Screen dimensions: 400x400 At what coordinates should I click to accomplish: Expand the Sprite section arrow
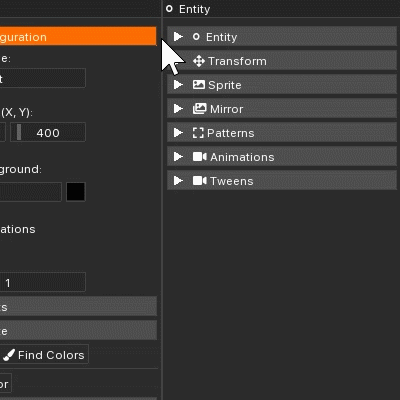pos(178,85)
